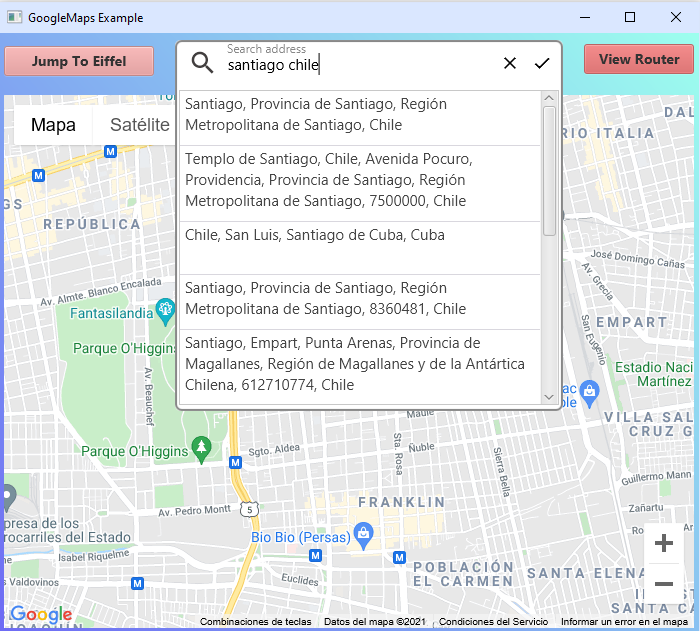This screenshot has height=631, width=700.
Task: Zoom in the map with the plus button
Action: [x=664, y=543]
